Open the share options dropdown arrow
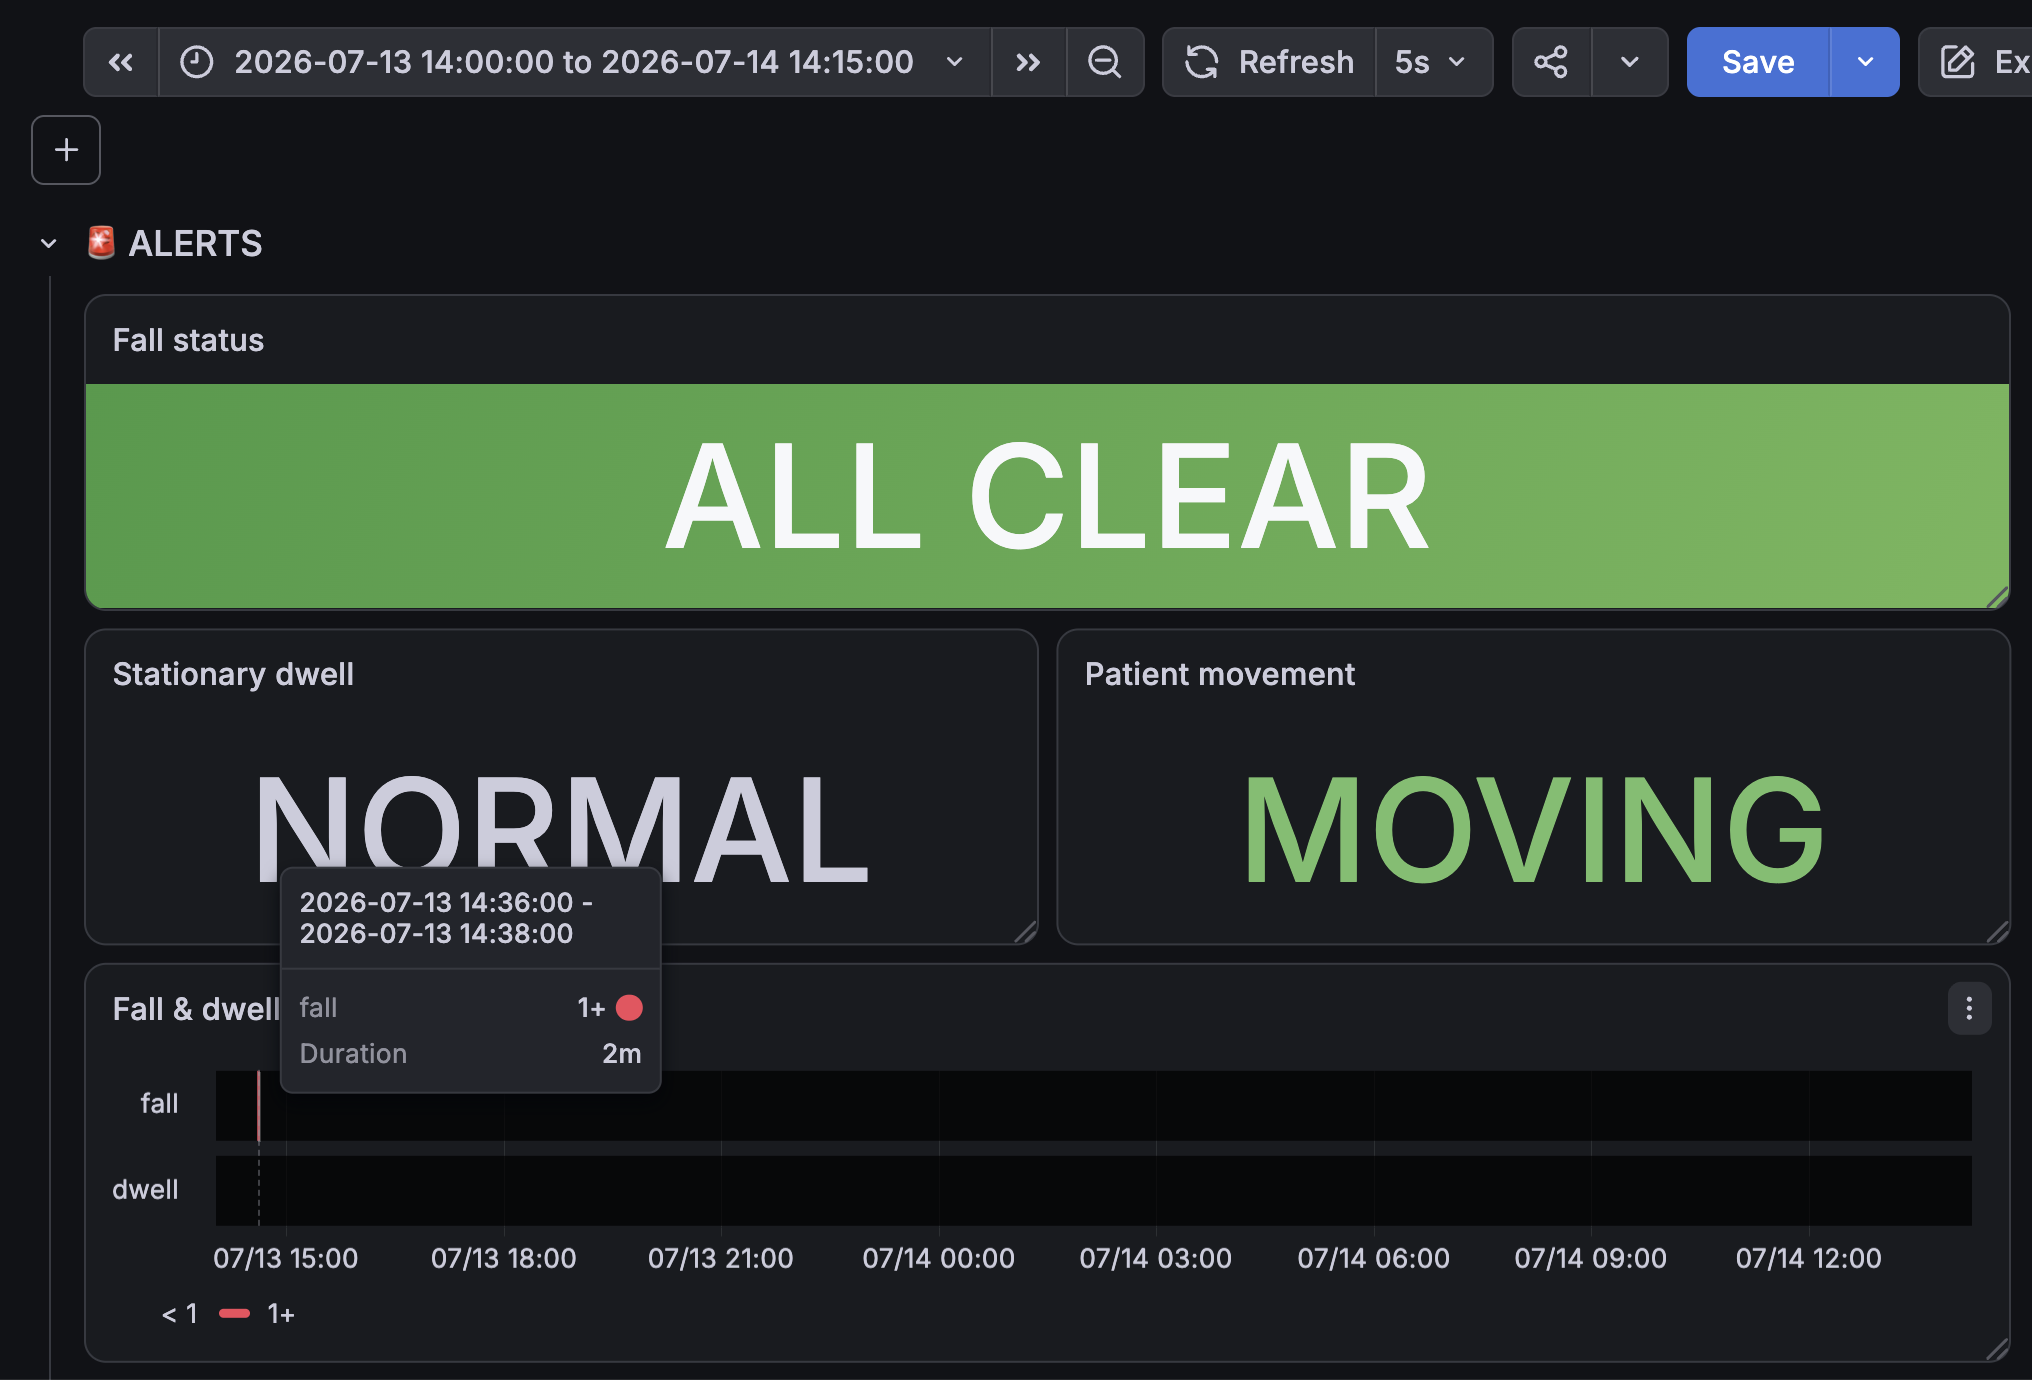Screen dimensions: 2032x1380 click(1629, 62)
